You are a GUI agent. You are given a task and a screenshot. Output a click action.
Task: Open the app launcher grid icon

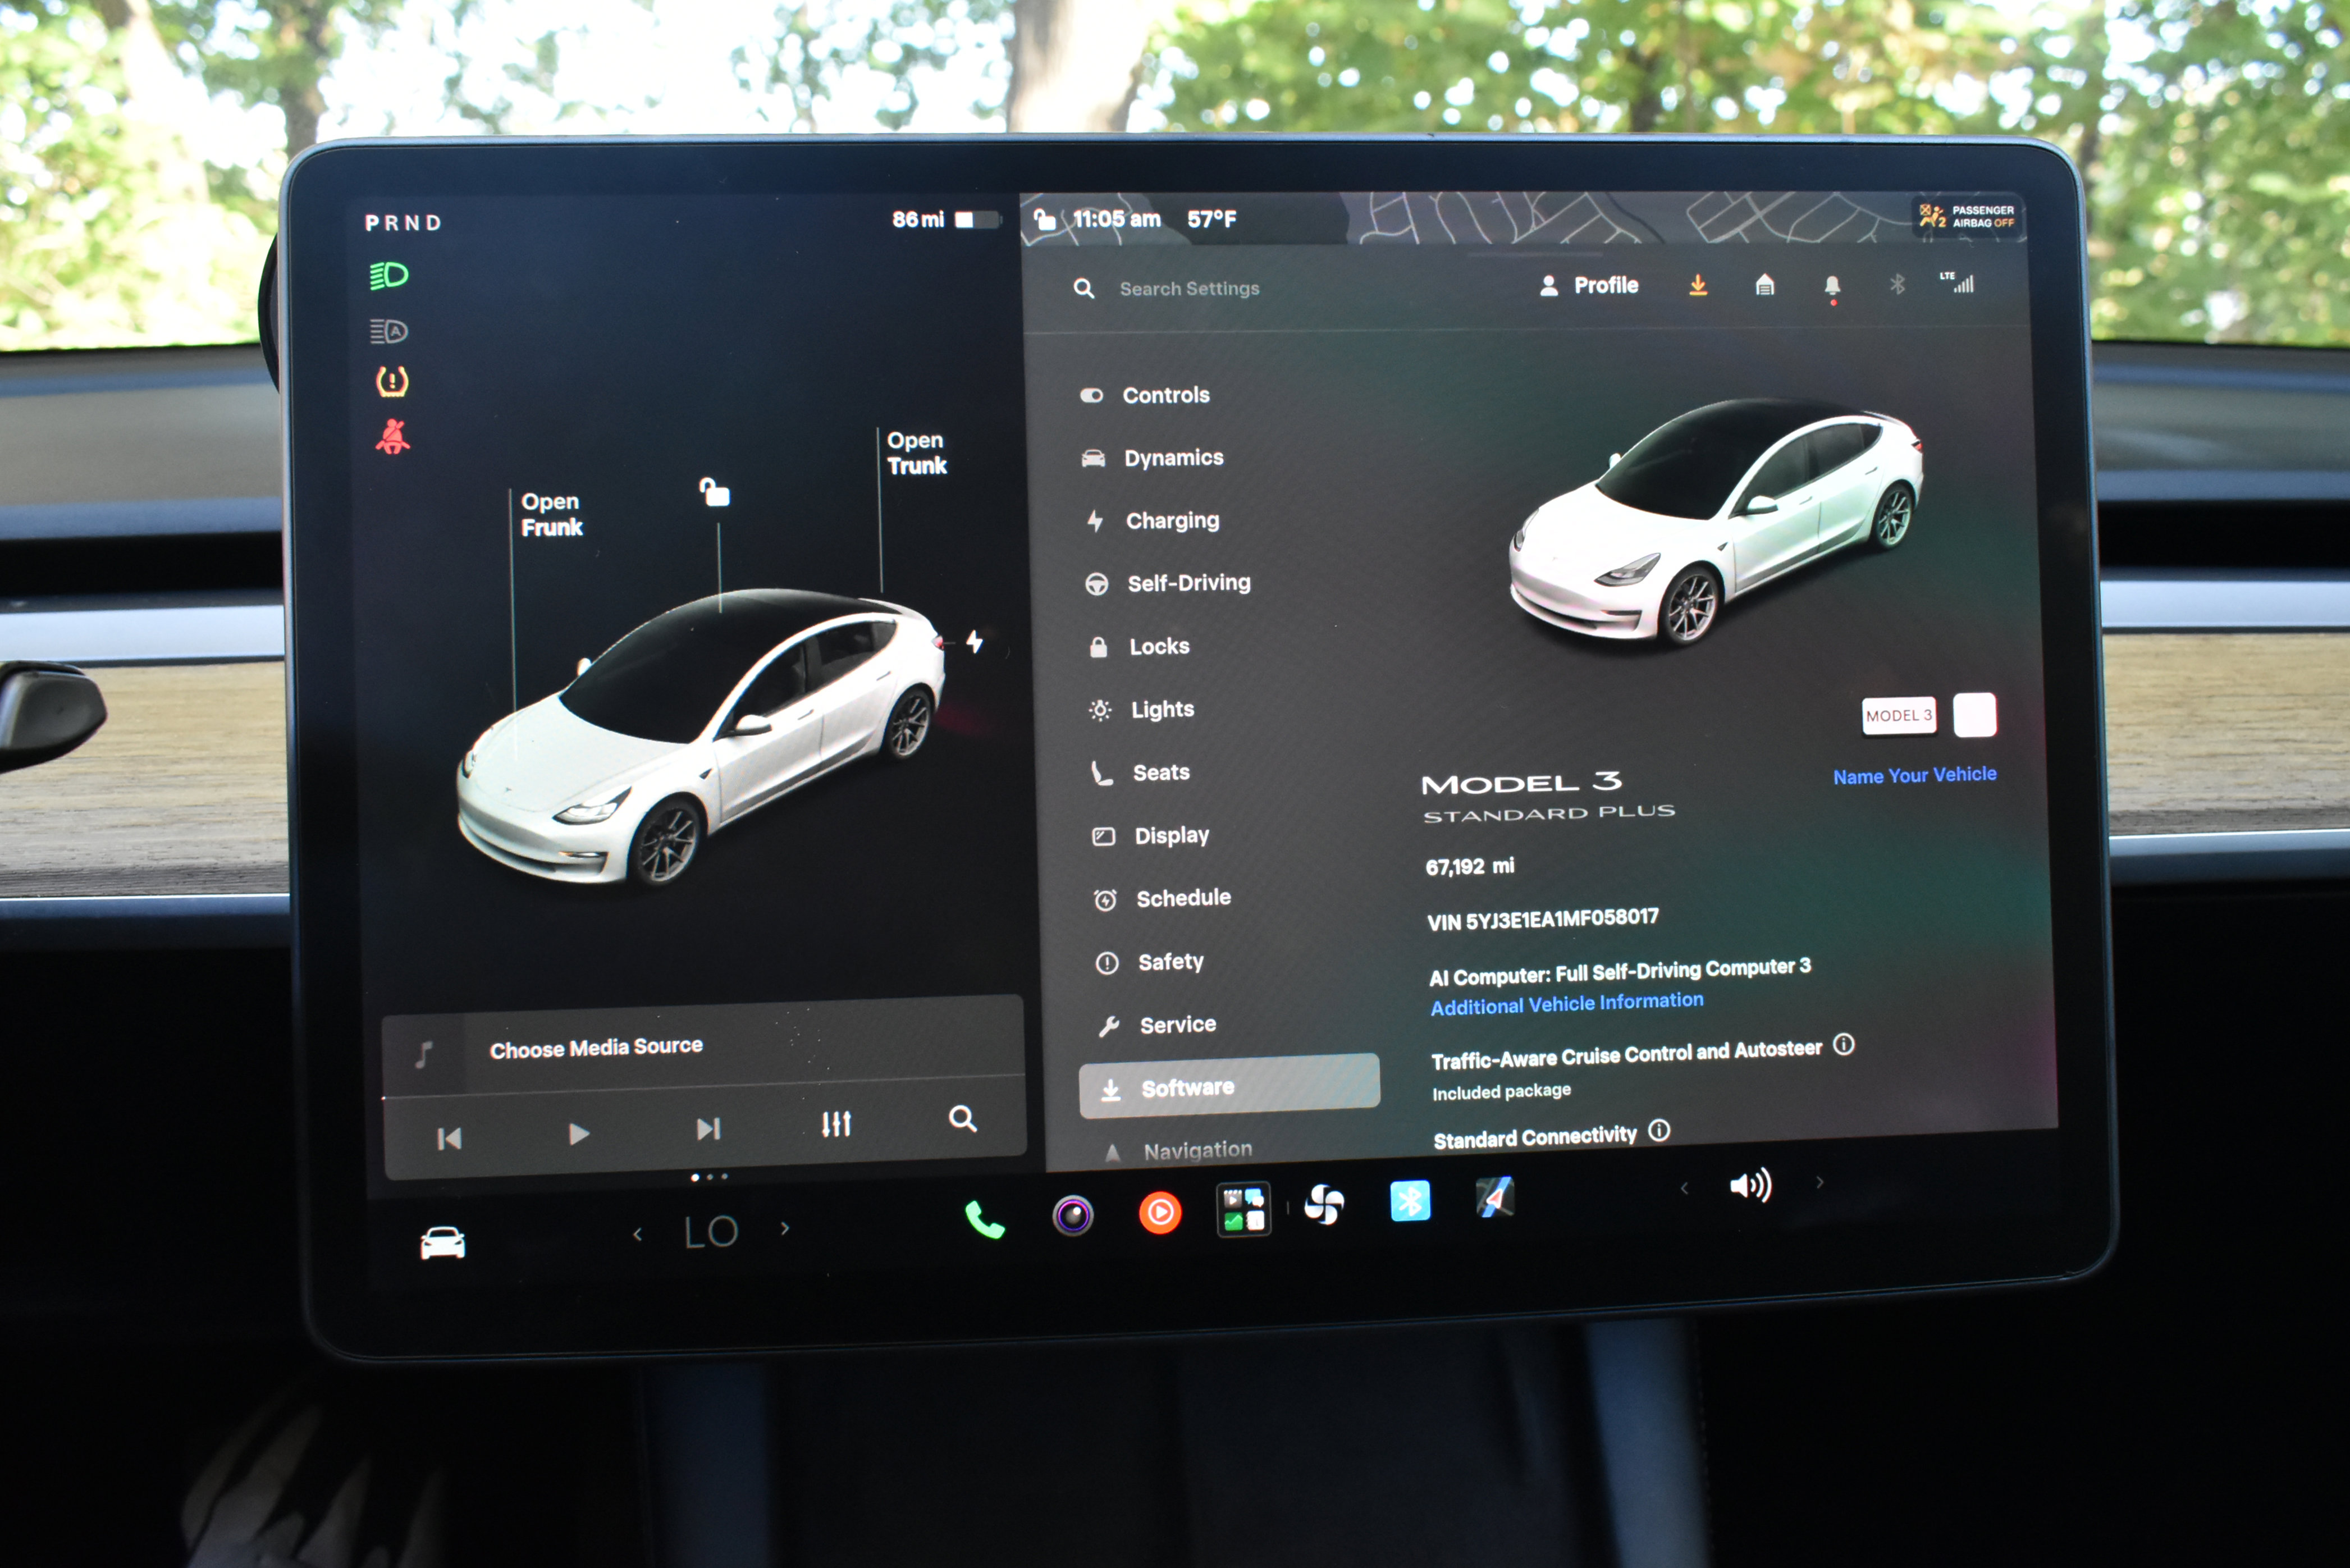(1243, 1209)
